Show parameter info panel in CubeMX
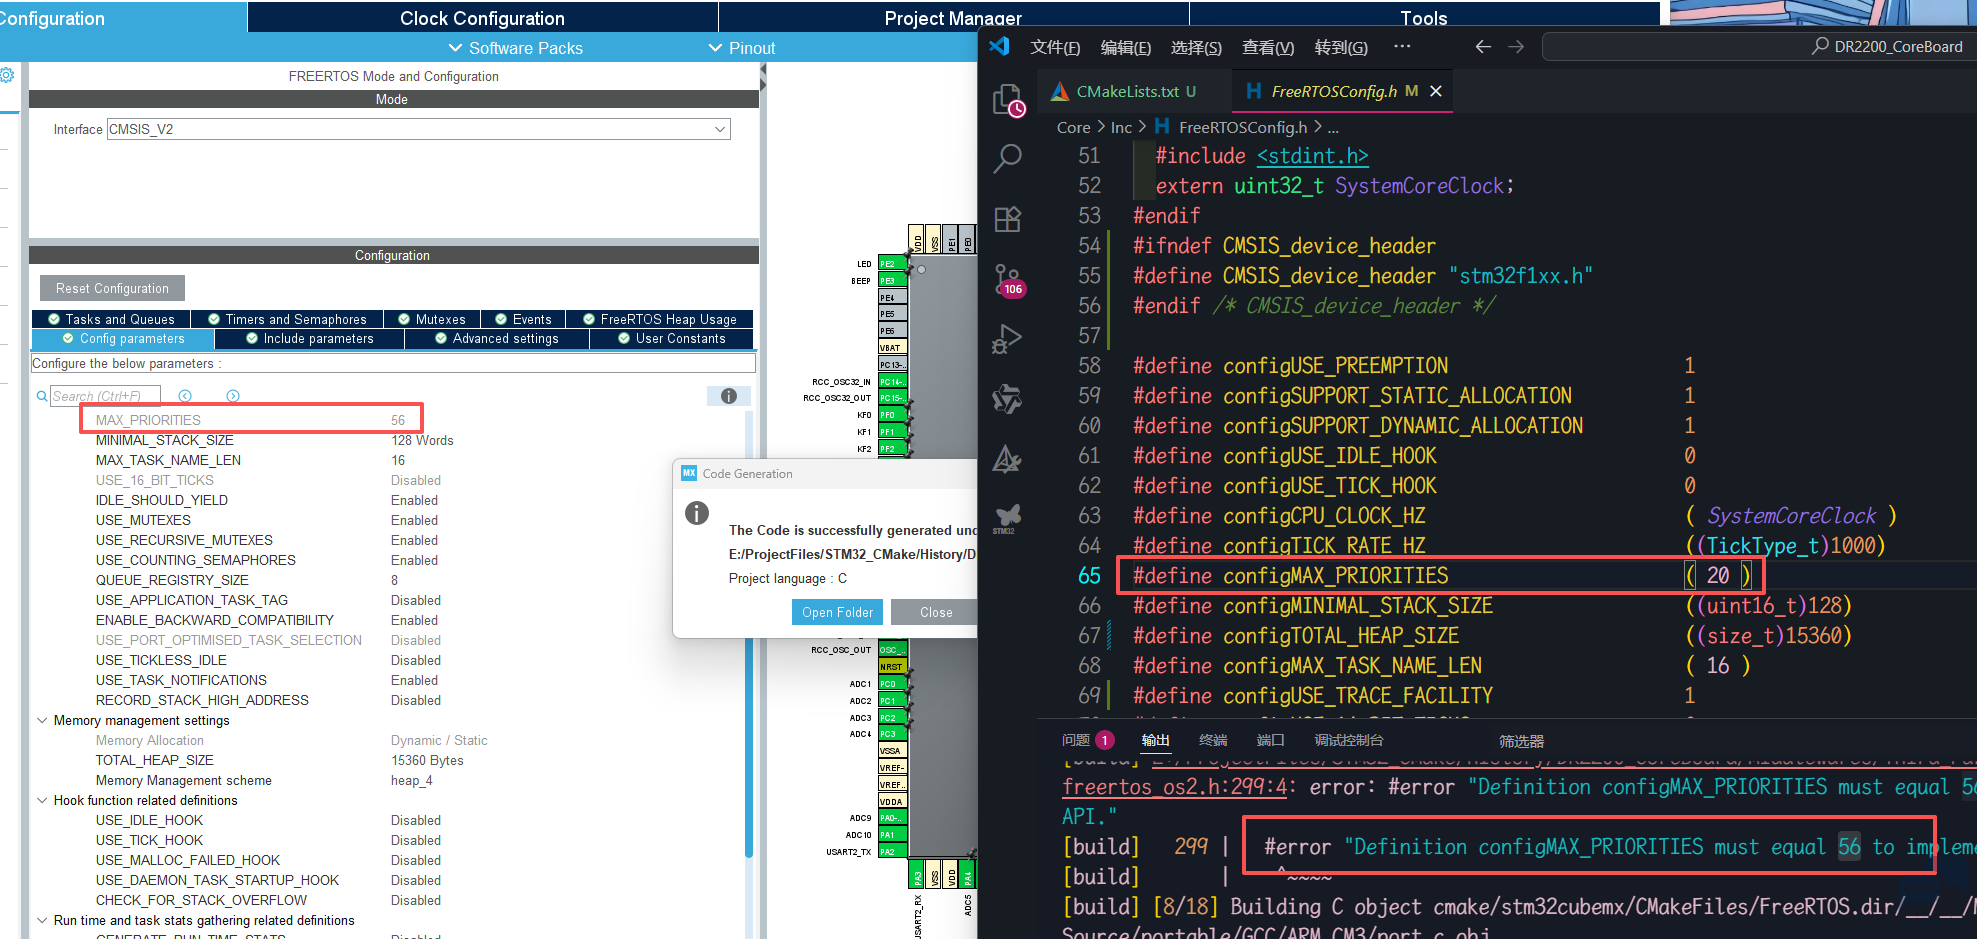 [729, 396]
